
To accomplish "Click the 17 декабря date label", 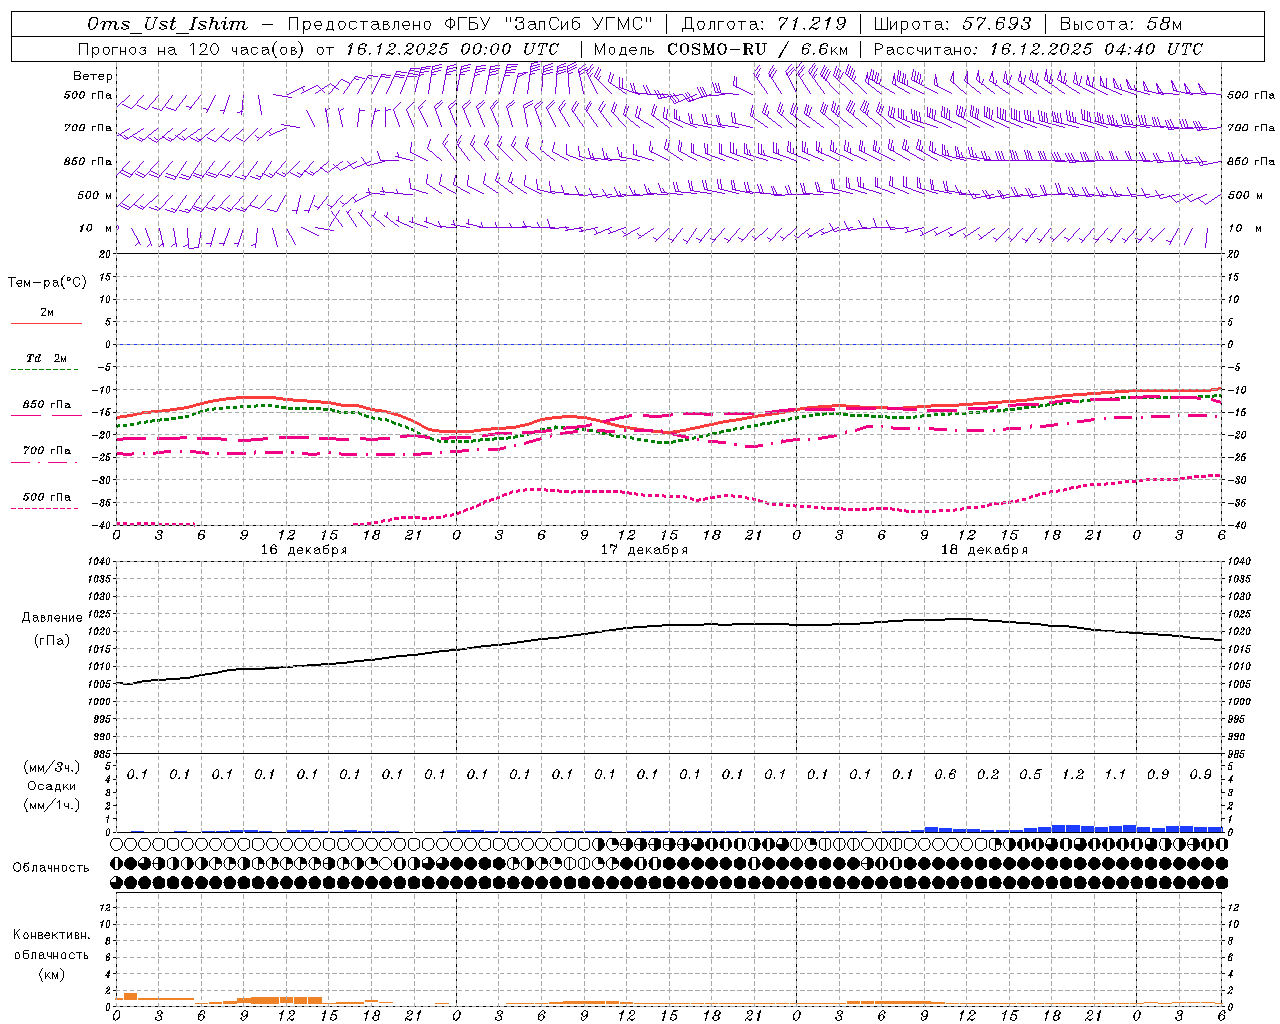I will (x=644, y=550).
